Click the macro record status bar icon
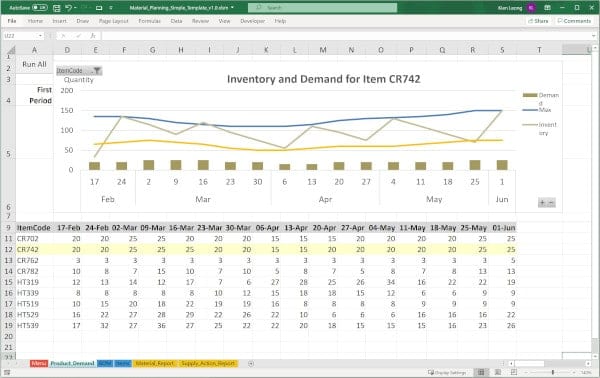 (x=7, y=372)
